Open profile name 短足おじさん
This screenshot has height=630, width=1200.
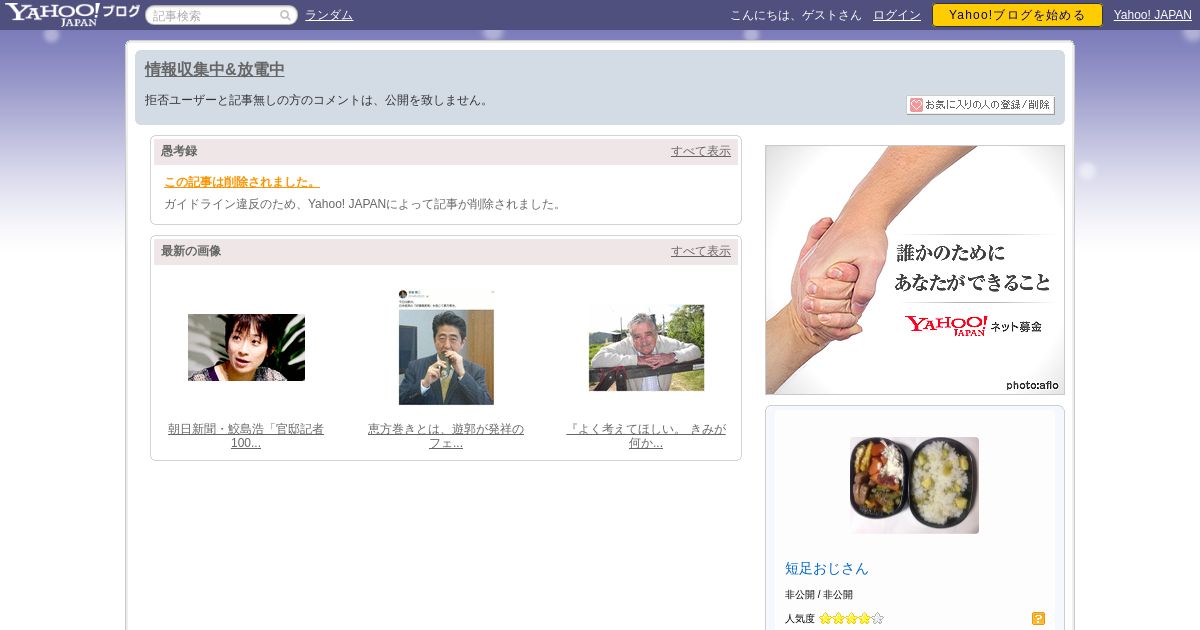(827, 568)
